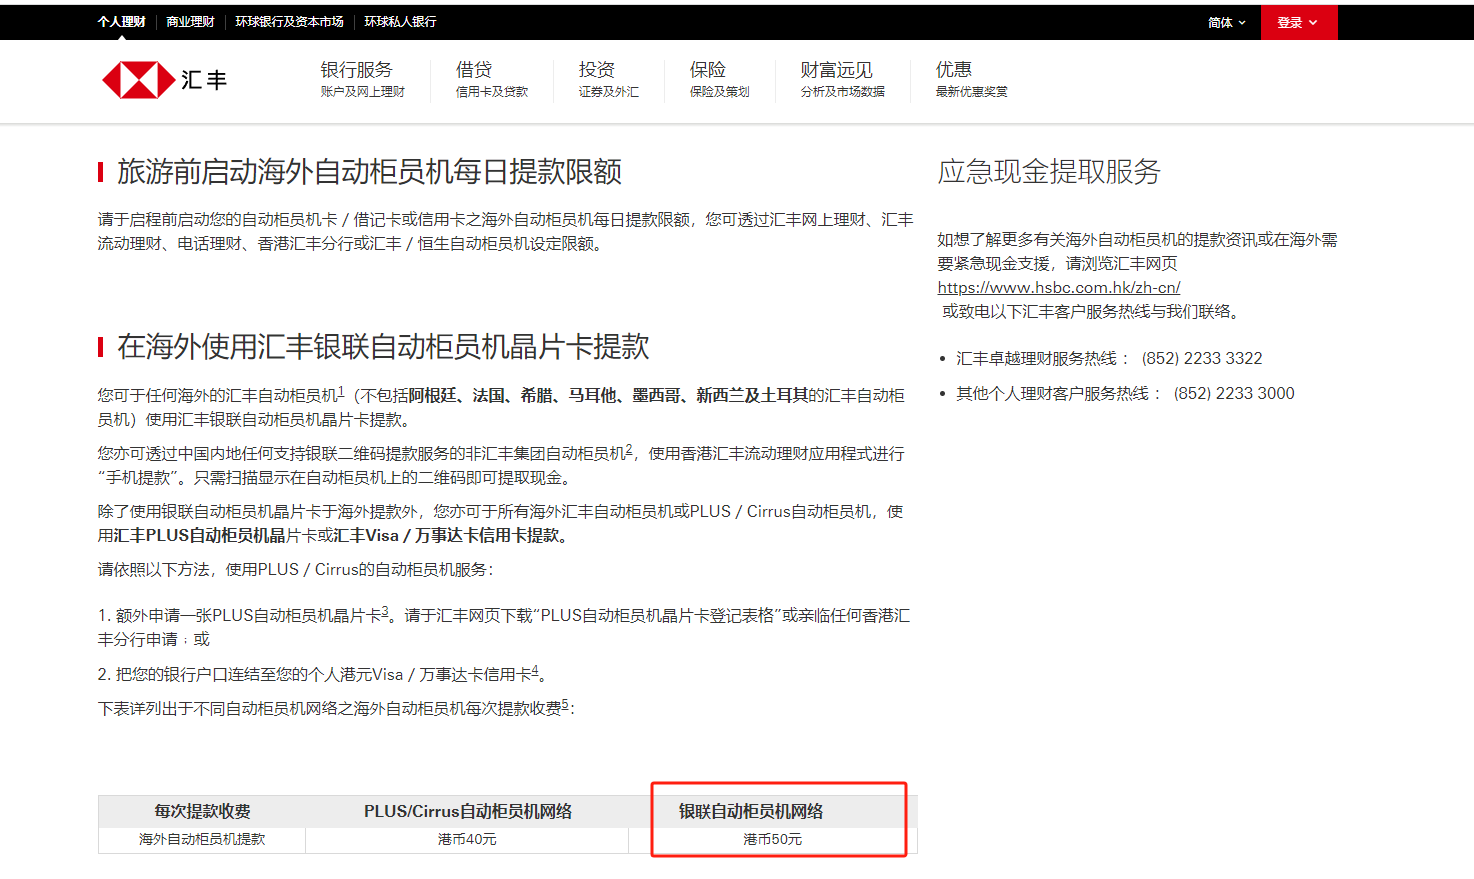Open the 环球私人银行 section
Image resolution: width=1474 pixels, height=879 pixels.
[400, 21]
